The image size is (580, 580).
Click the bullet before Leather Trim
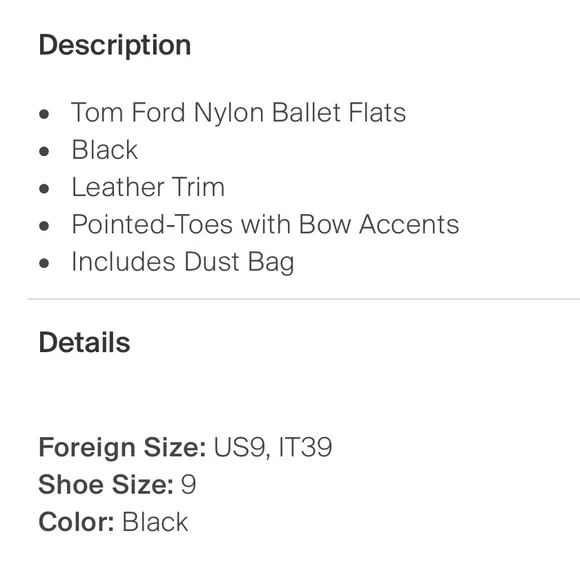click(44, 189)
